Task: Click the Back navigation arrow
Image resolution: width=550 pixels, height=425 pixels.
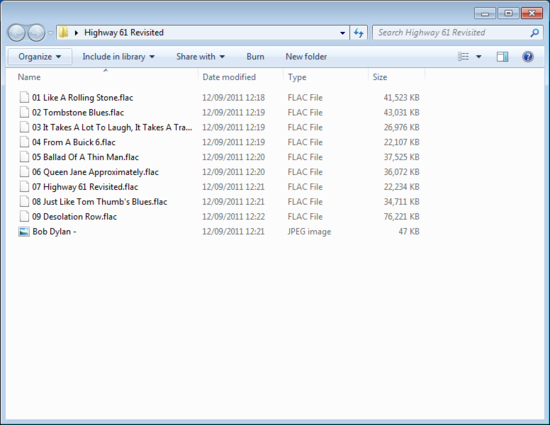Action: 16,33
